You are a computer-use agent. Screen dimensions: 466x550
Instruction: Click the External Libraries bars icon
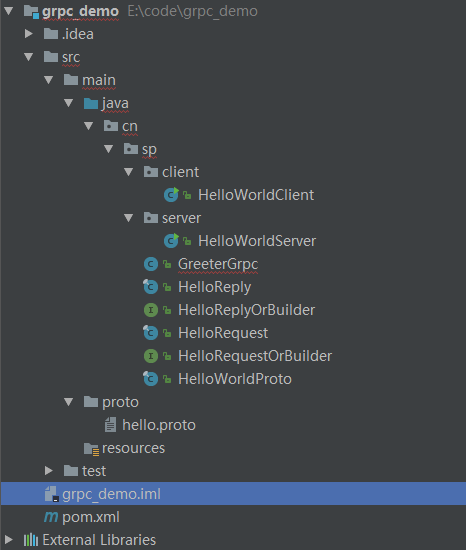click(31, 539)
